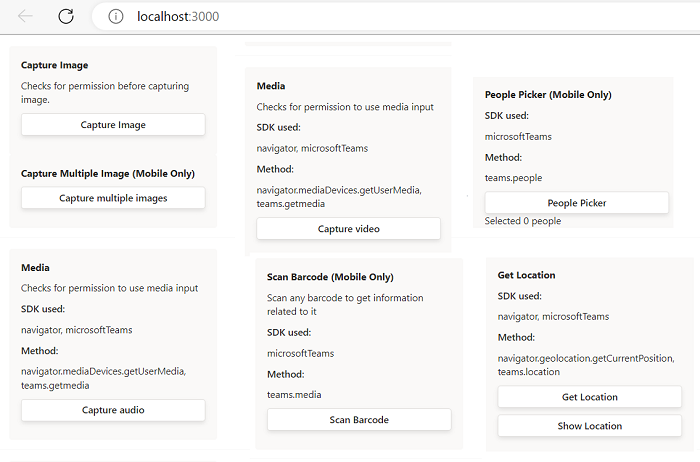Launch the Scan Barcode button

359,419
